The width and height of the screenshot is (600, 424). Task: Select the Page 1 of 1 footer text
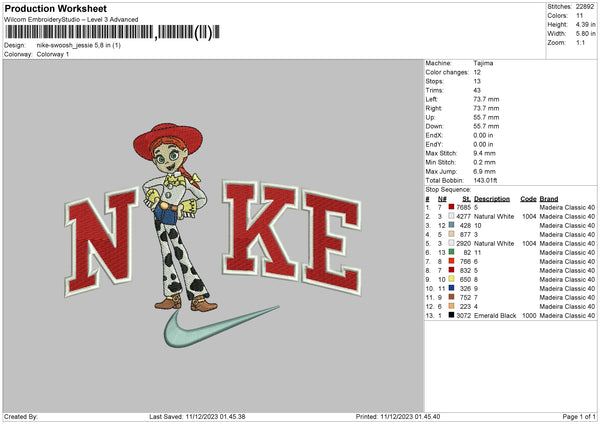click(579, 416)
